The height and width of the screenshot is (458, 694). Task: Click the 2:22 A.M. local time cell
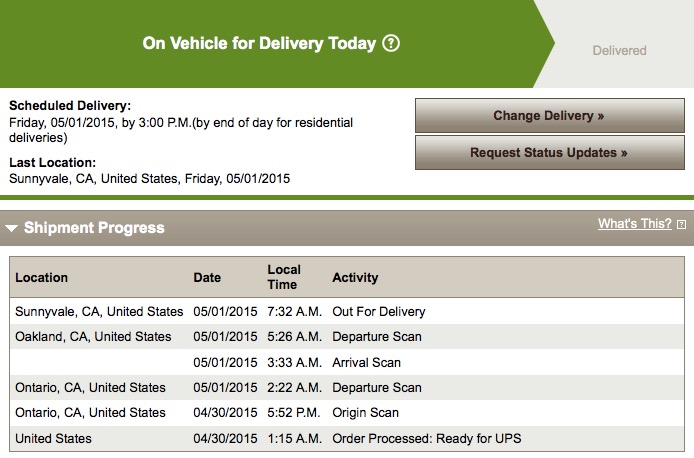[294, 388]
